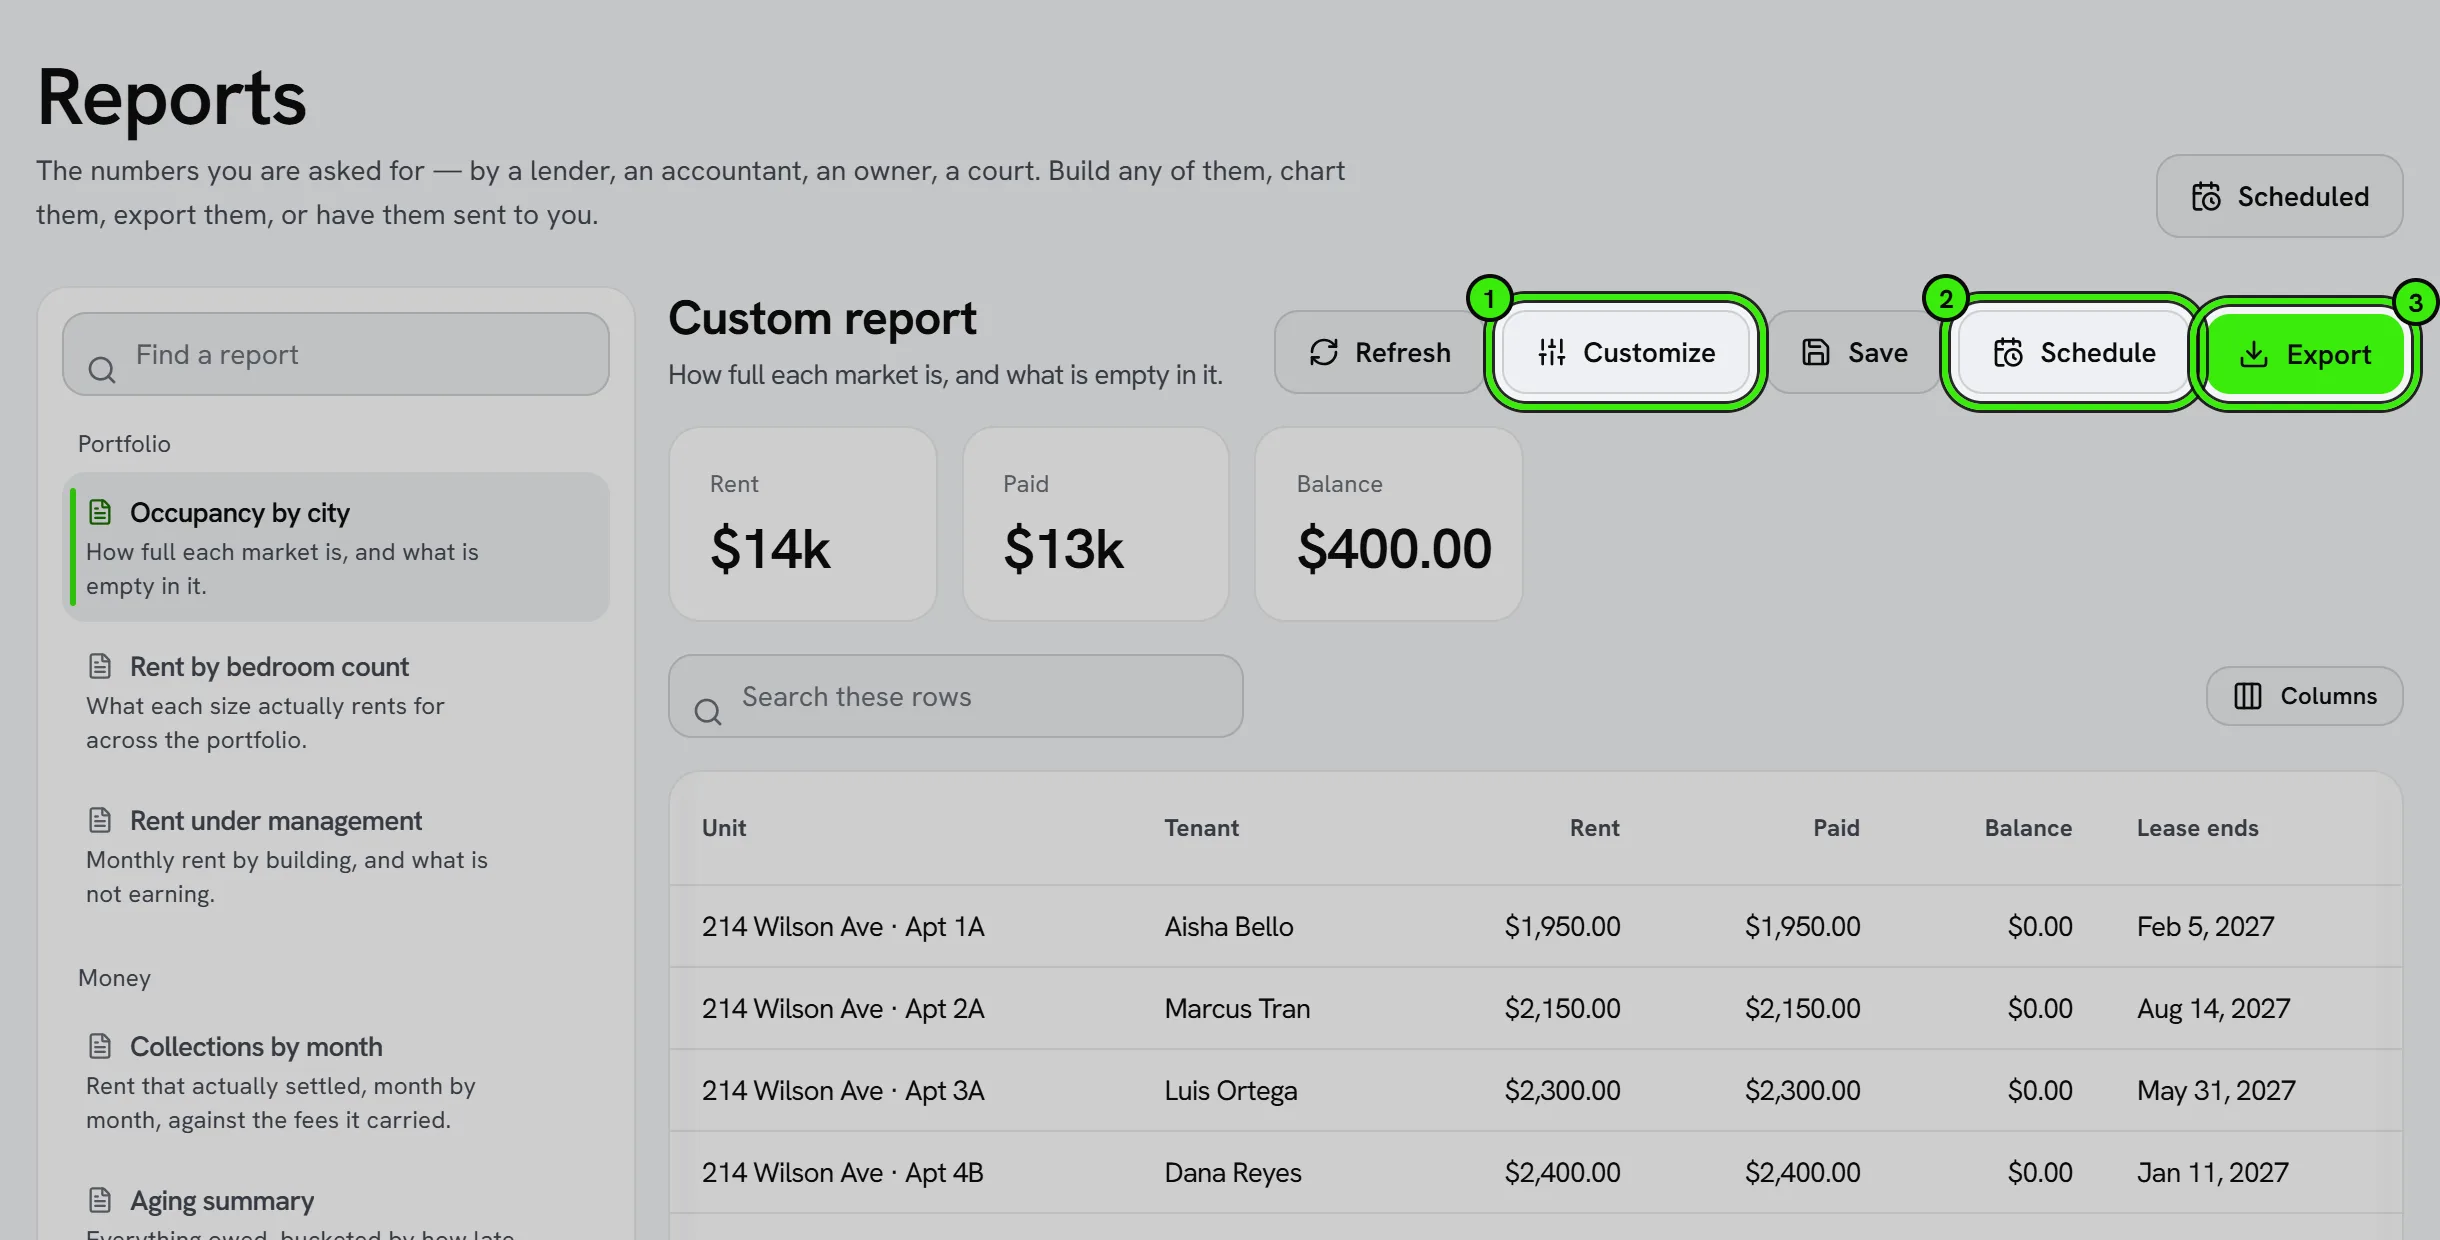Open the Rent by bedroom count report
This screenshot has width=2440, height=1240.
coord(336,701)
